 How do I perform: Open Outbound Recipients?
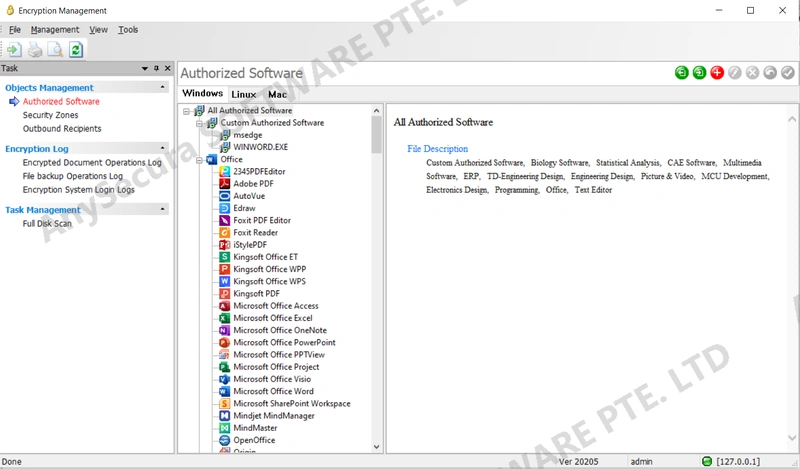click(x=62, y=129)
